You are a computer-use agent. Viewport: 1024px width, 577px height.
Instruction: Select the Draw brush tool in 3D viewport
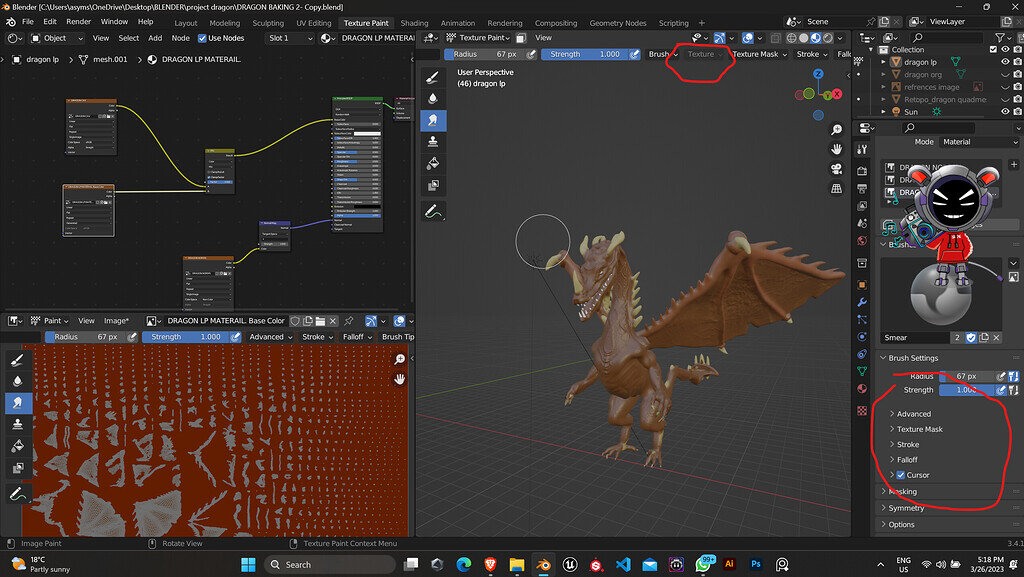pyautogui.click(x=433, y=76)
